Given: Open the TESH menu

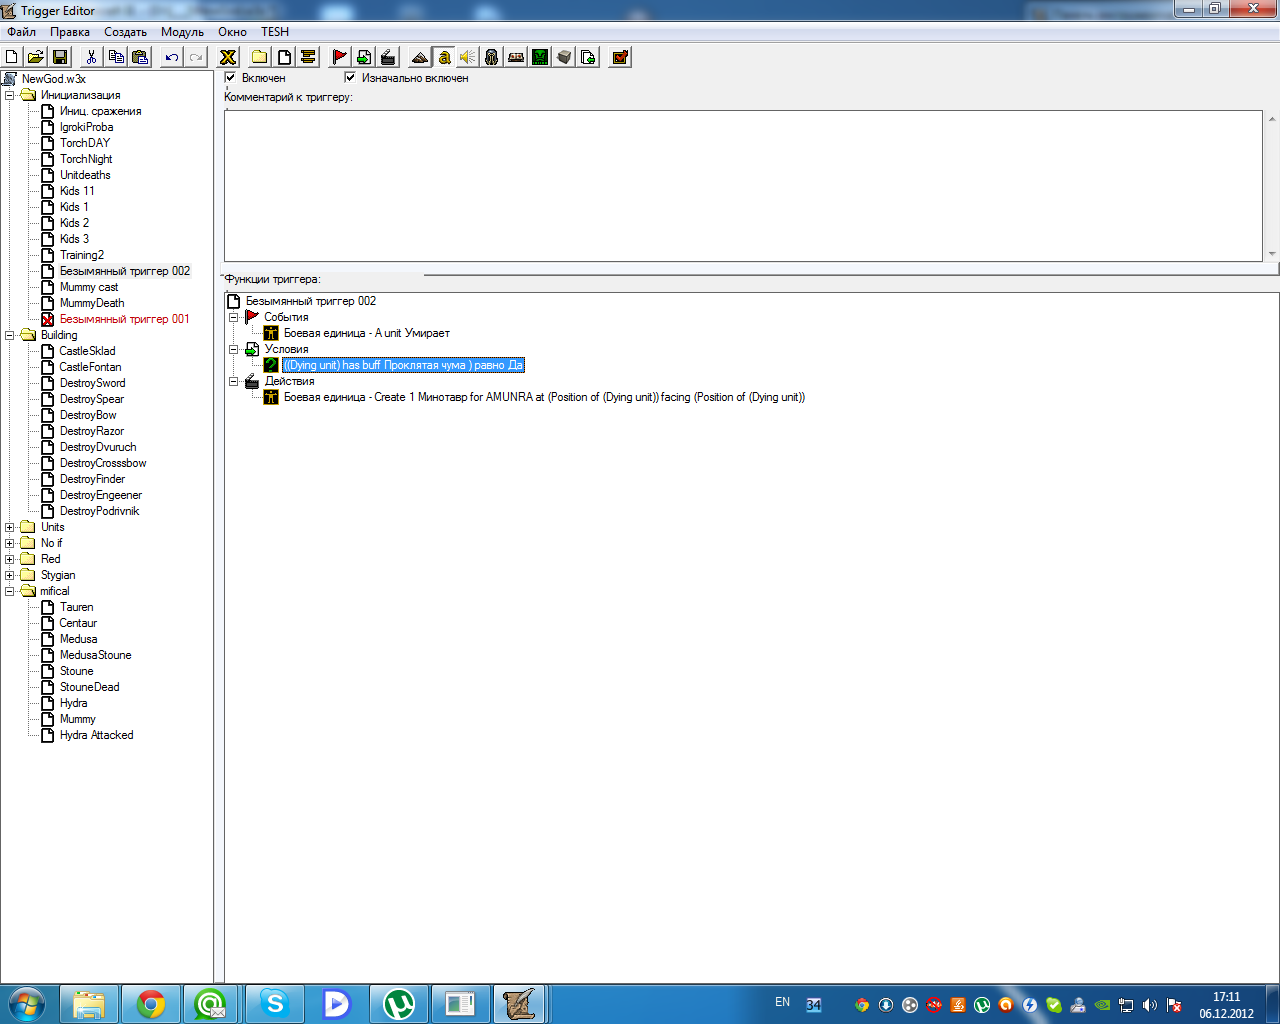Looking at the screenshot, I should (275, 32).
